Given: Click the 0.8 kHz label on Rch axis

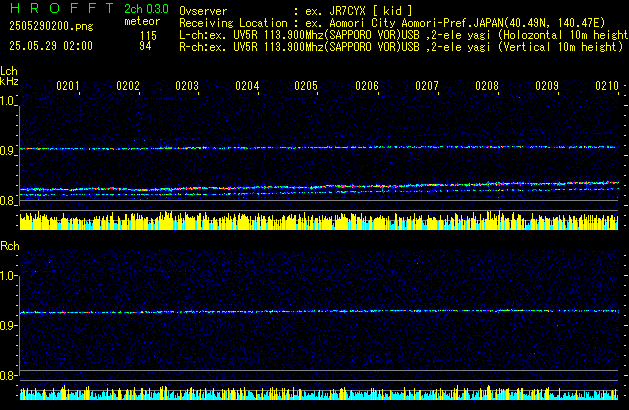Looking at the screenshot, I should (7, 376).
